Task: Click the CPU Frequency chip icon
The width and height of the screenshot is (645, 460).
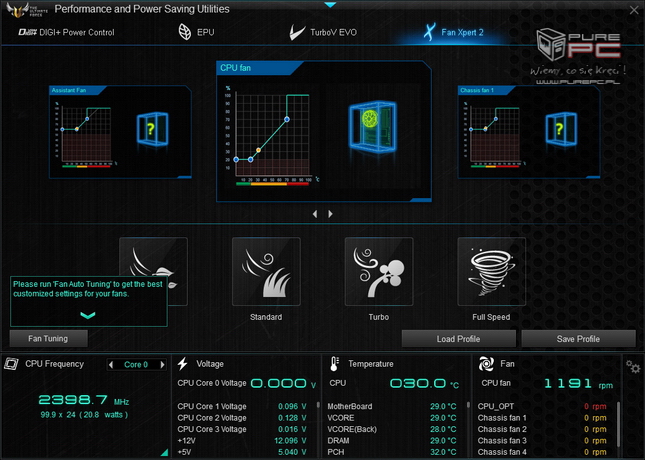Action: tap(12, 364)
